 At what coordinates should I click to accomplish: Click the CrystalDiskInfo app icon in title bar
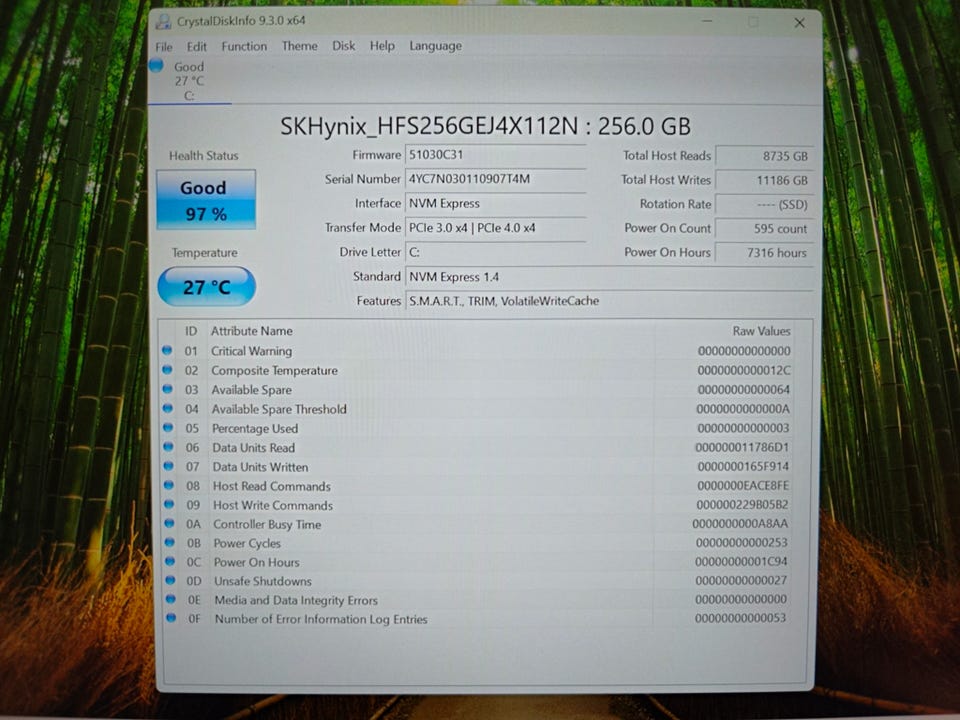[x=163, y=22]
